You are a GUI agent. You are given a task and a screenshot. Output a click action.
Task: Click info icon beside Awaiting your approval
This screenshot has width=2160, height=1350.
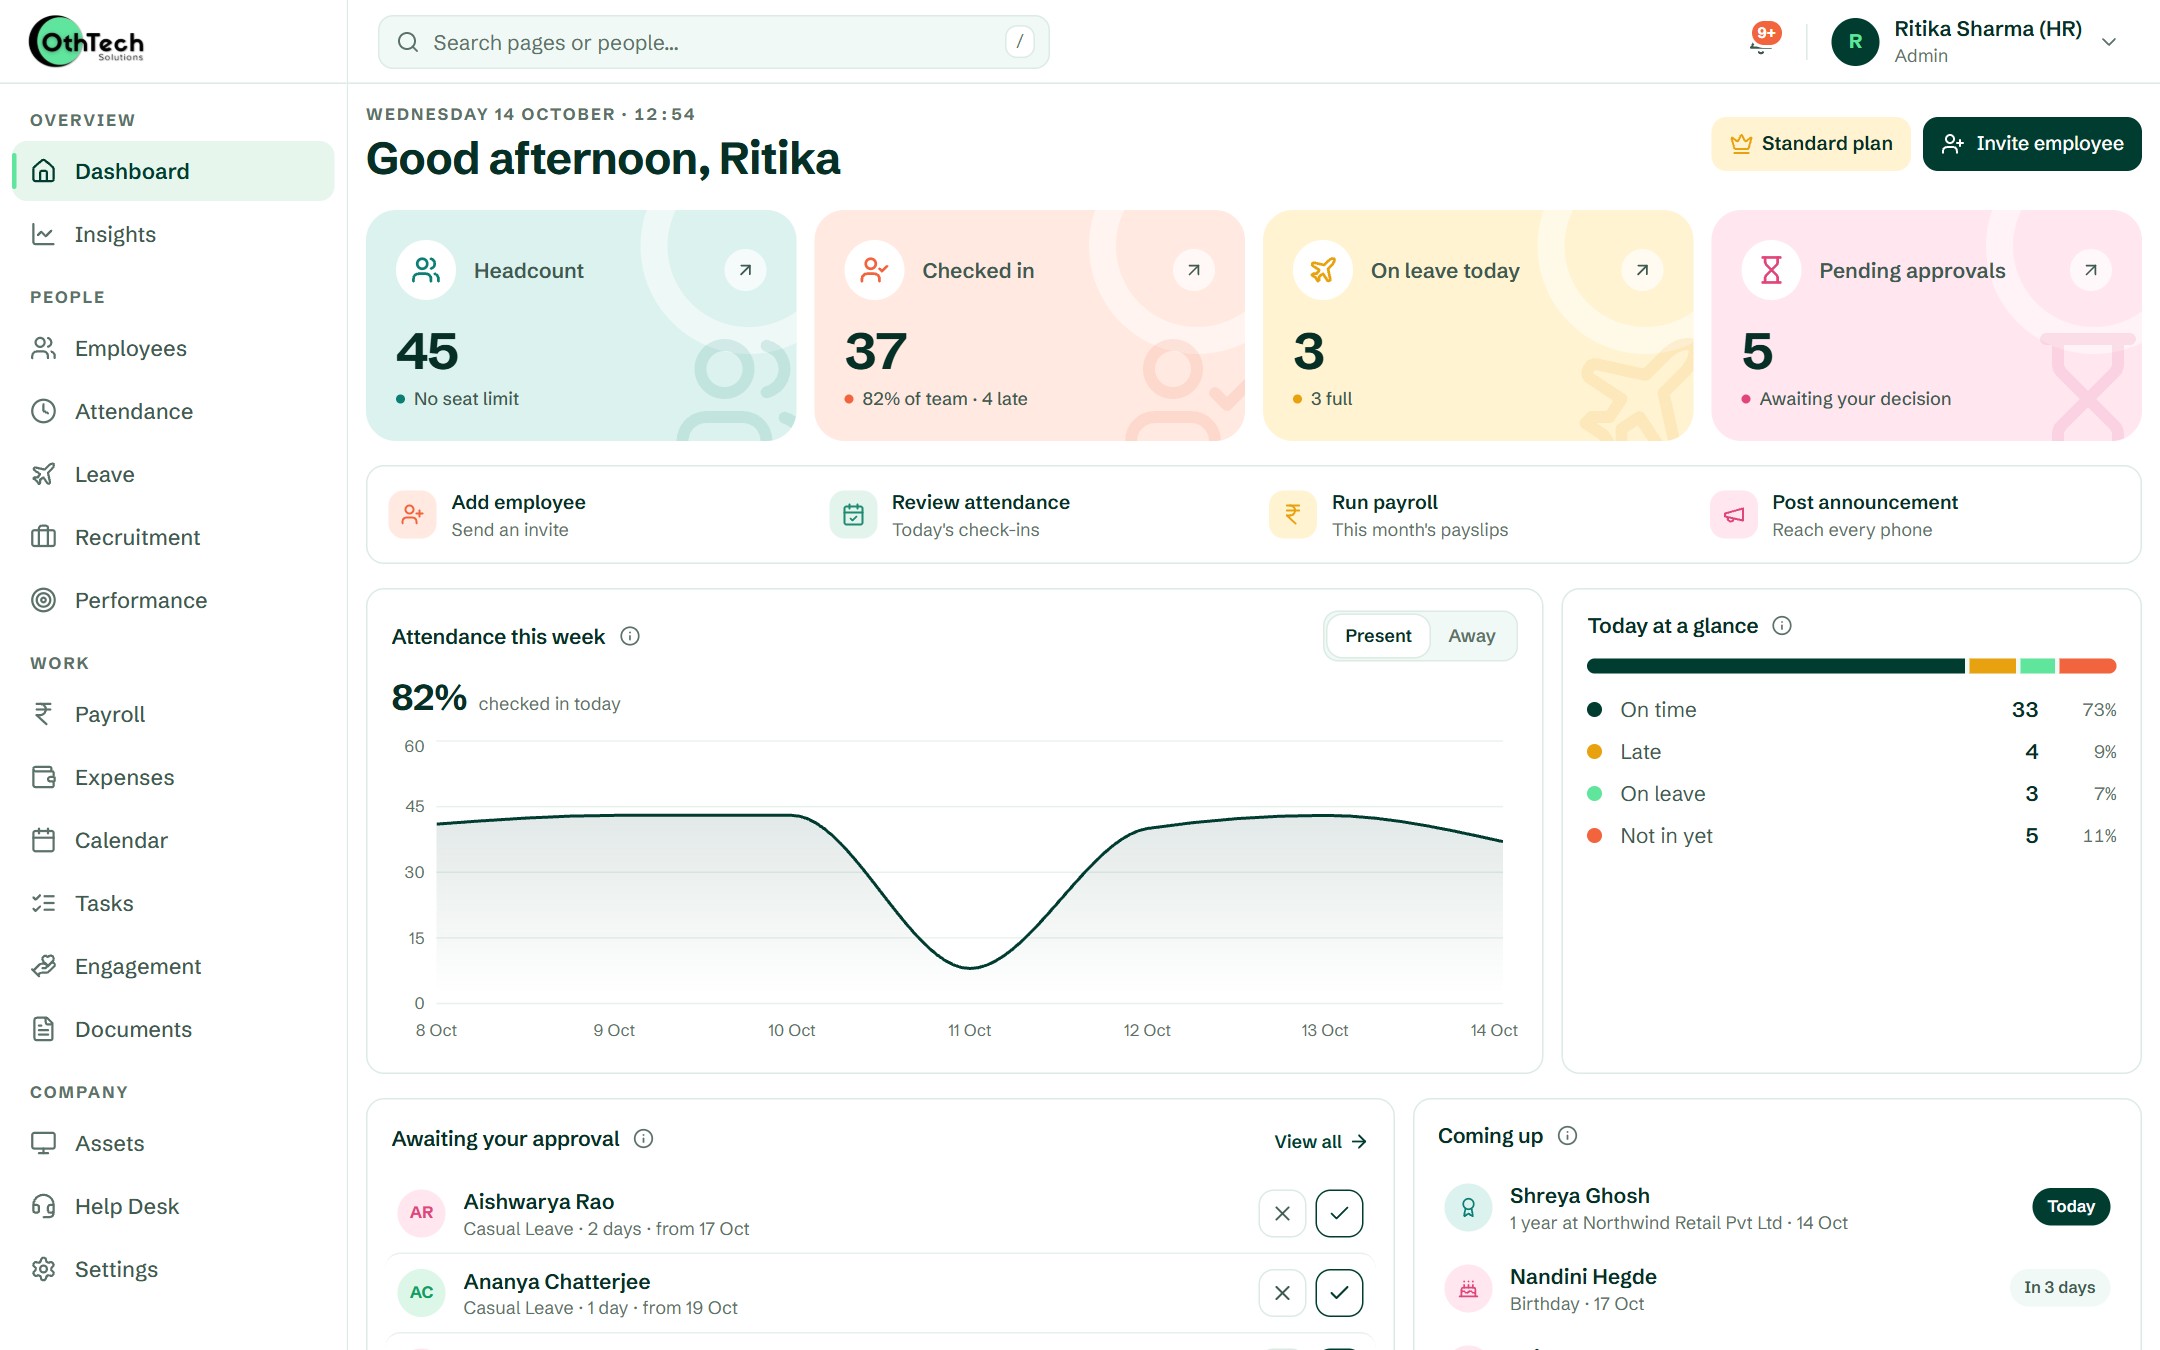tap(644, 1138)
